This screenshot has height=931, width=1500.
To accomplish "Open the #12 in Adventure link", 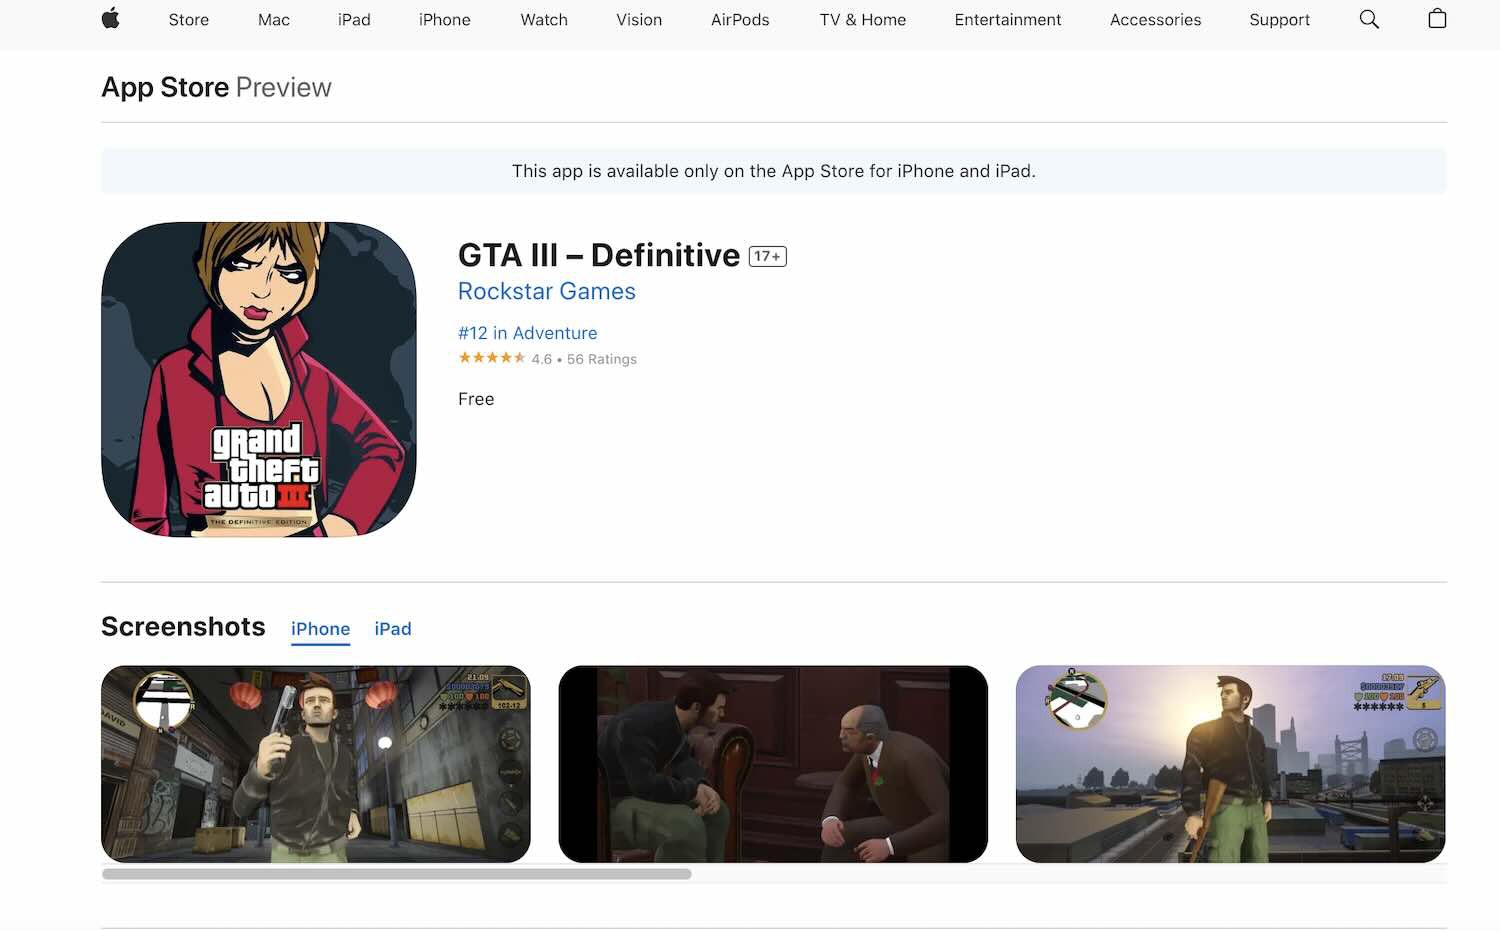I will pos(528,333).
